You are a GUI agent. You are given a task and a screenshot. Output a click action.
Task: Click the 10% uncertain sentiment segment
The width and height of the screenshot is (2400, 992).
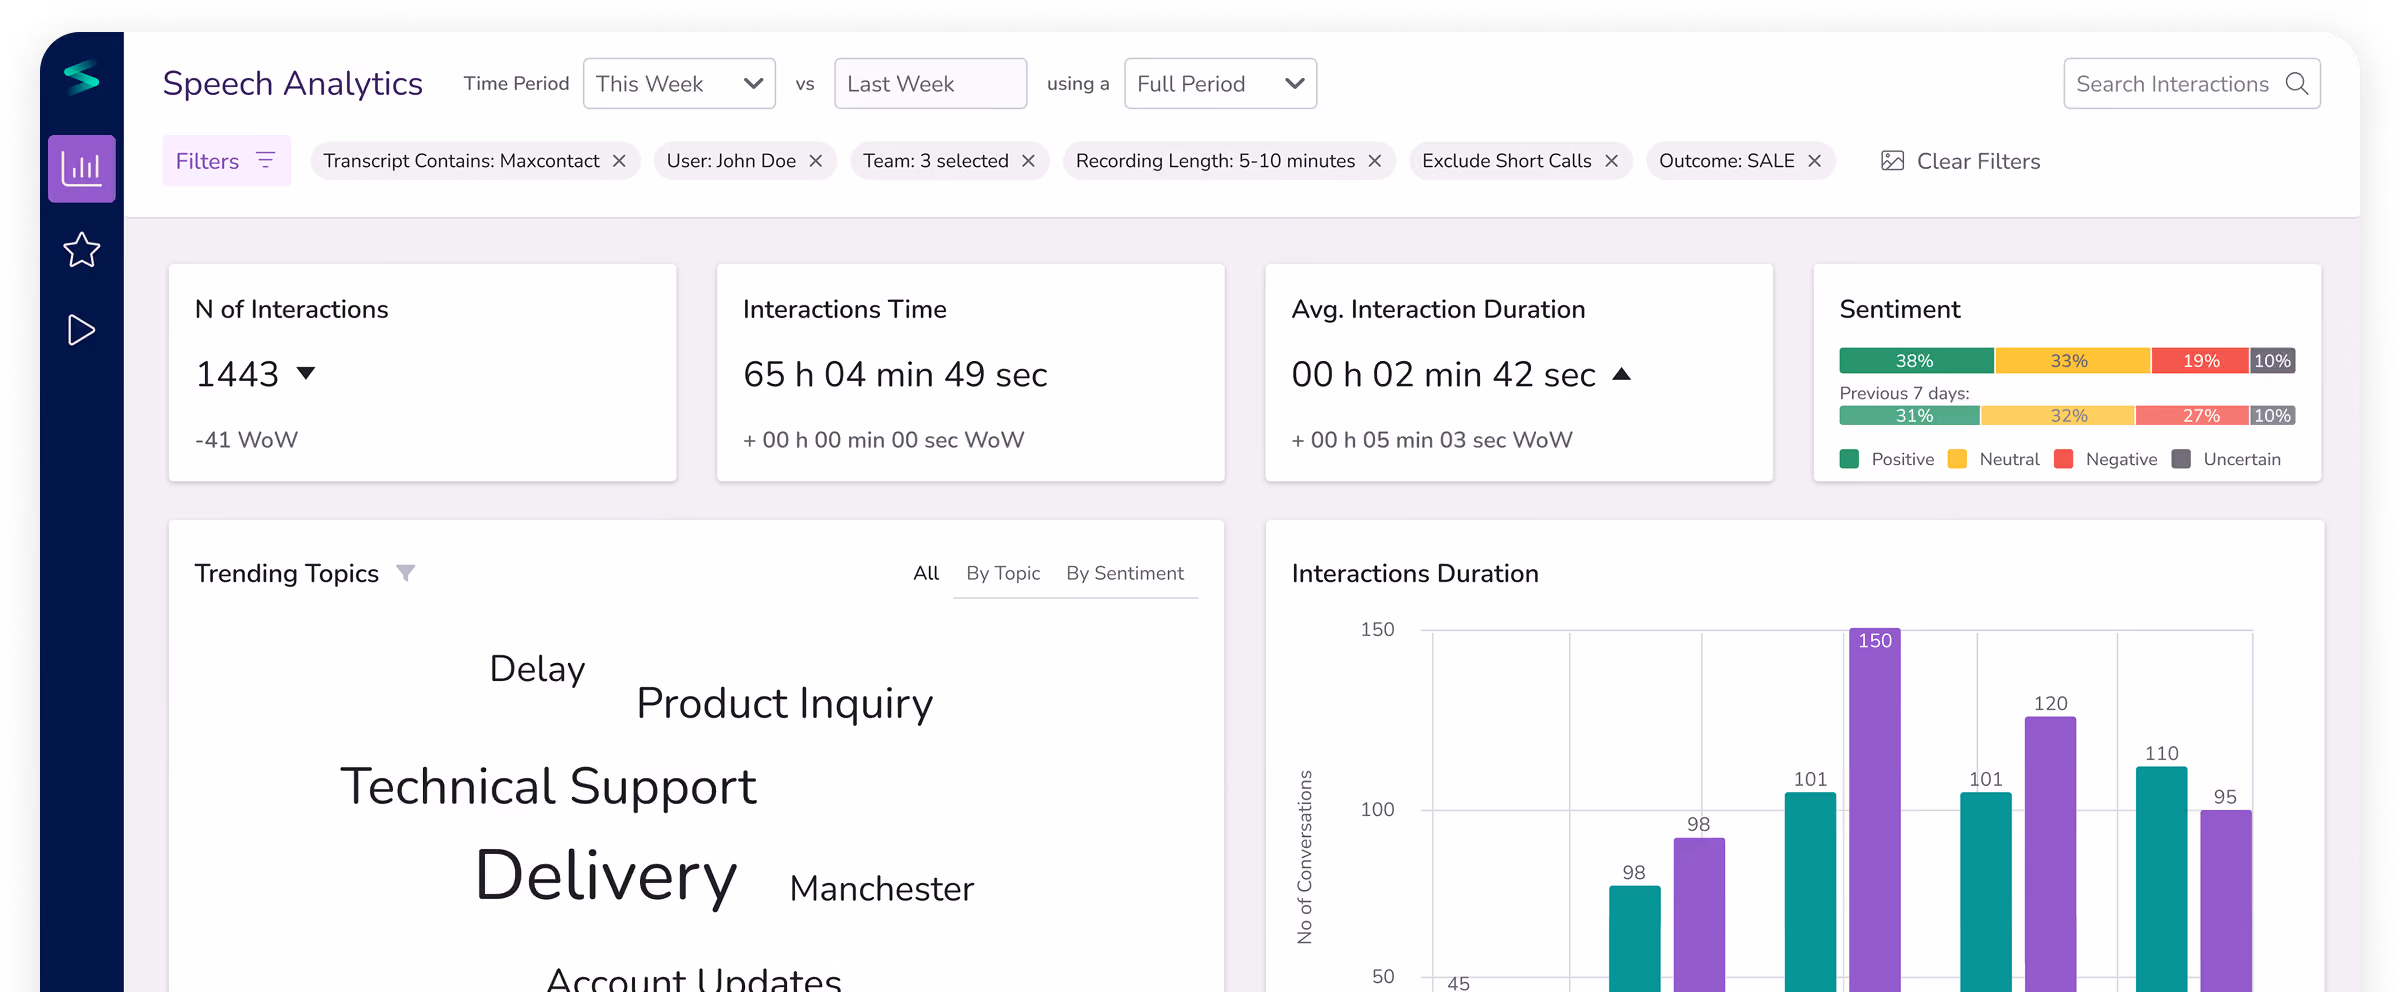click(2272, 361)
